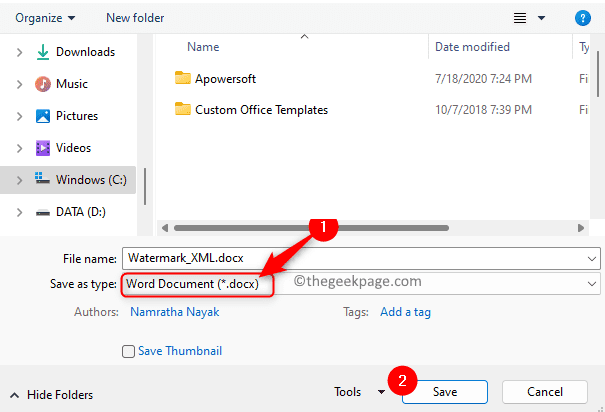Image resolution: width=605 pixels, height=412 pixels.
Task: Expand the Windows (C:) tree node
Action: tap(19, 180)
